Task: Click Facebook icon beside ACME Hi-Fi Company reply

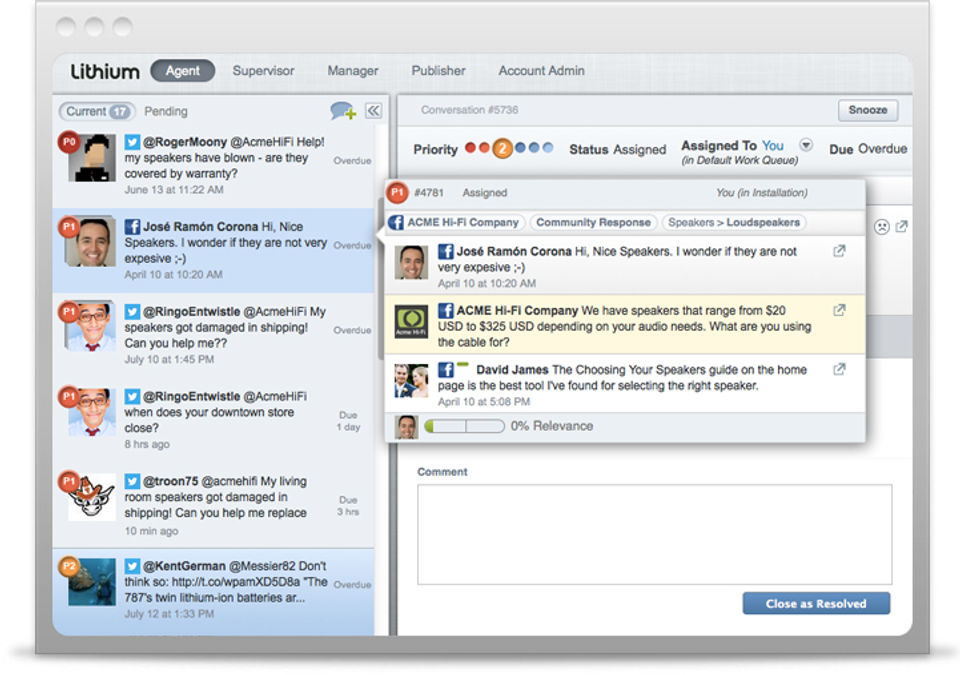Action: click(x=445, y=311)
